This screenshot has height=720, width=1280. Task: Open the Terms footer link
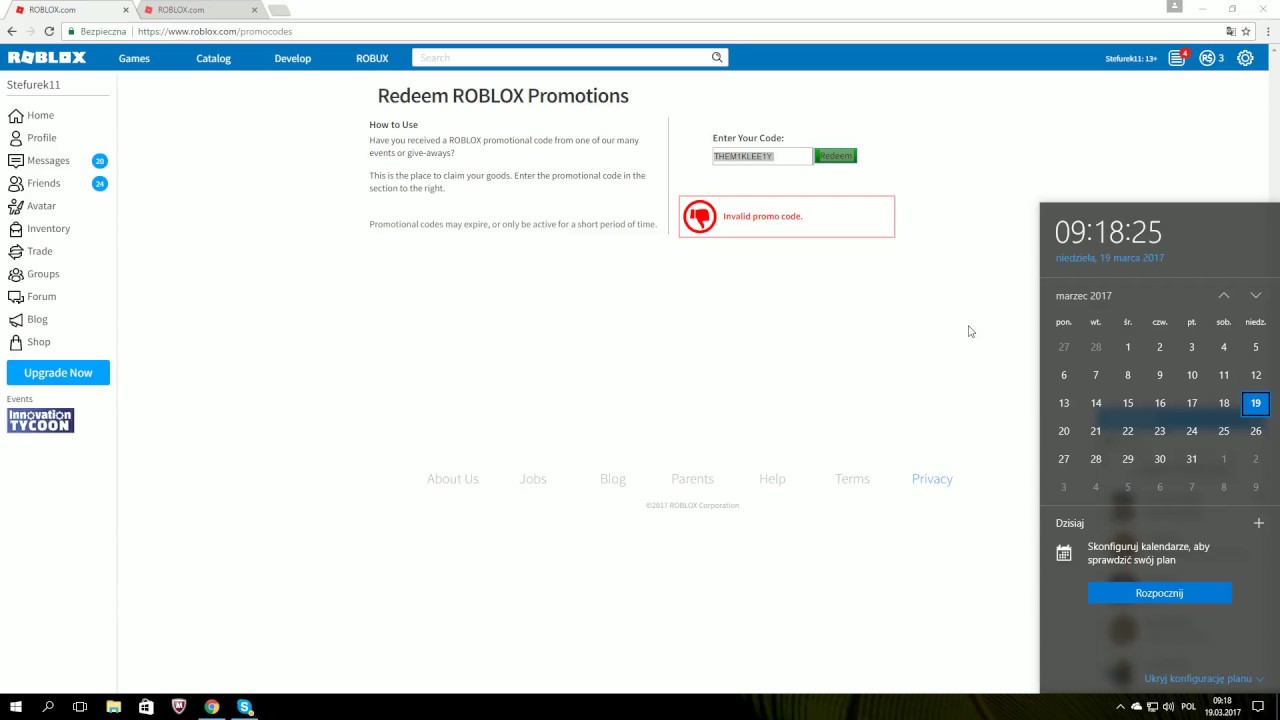coord(852,479)
